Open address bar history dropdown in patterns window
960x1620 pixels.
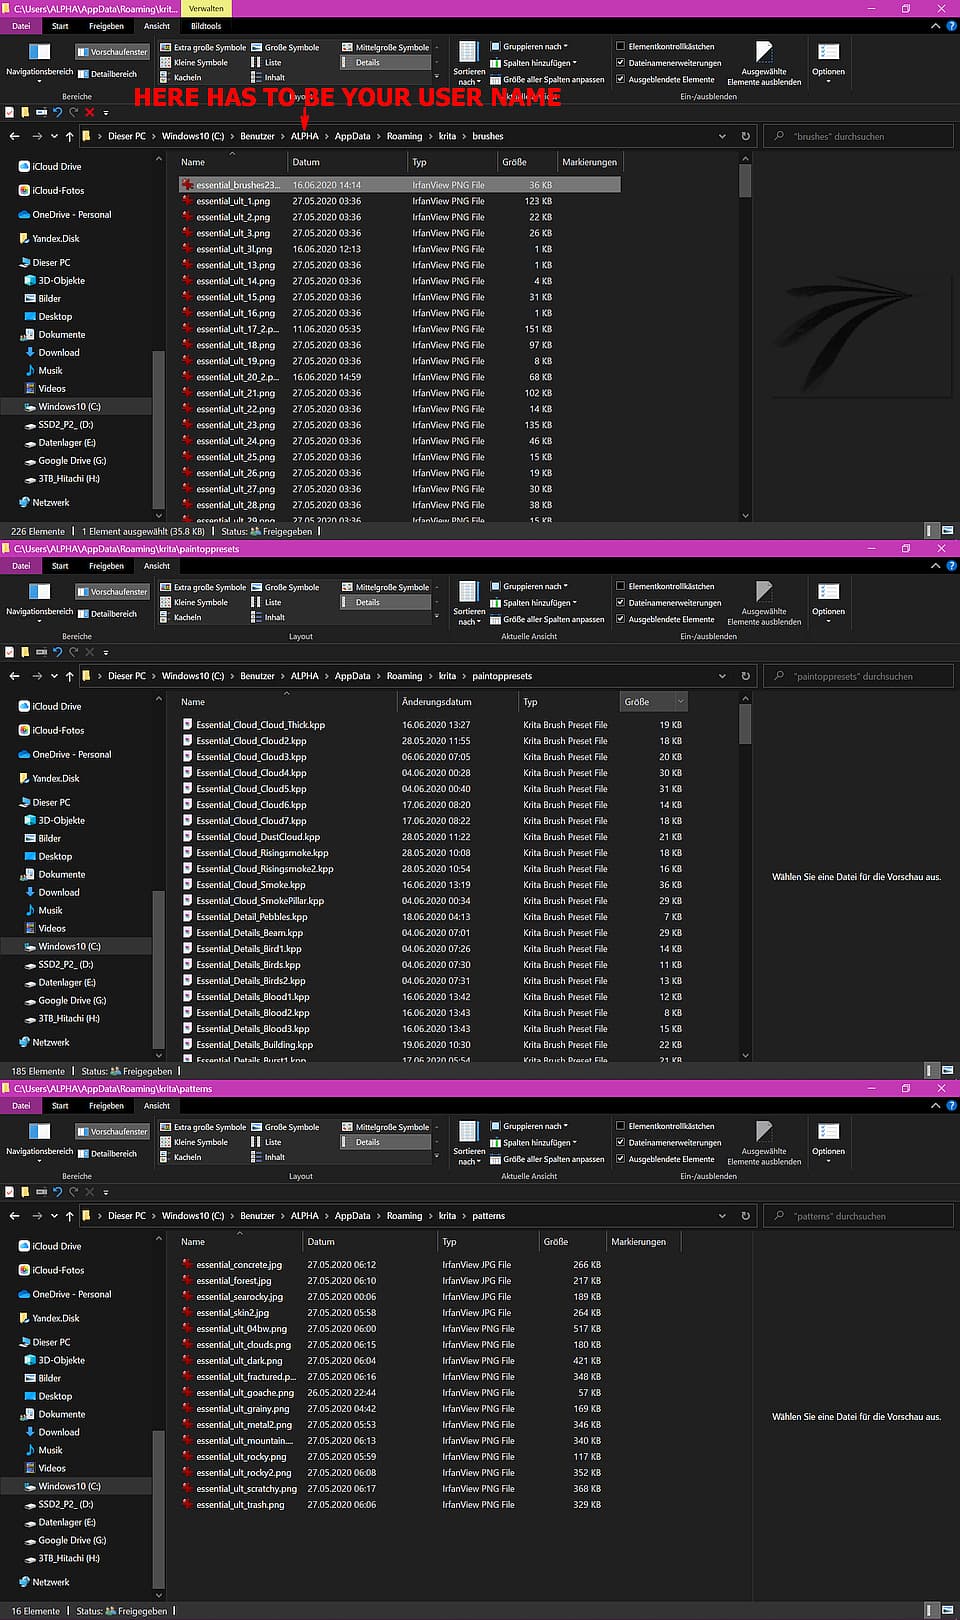click(722, 1216)
